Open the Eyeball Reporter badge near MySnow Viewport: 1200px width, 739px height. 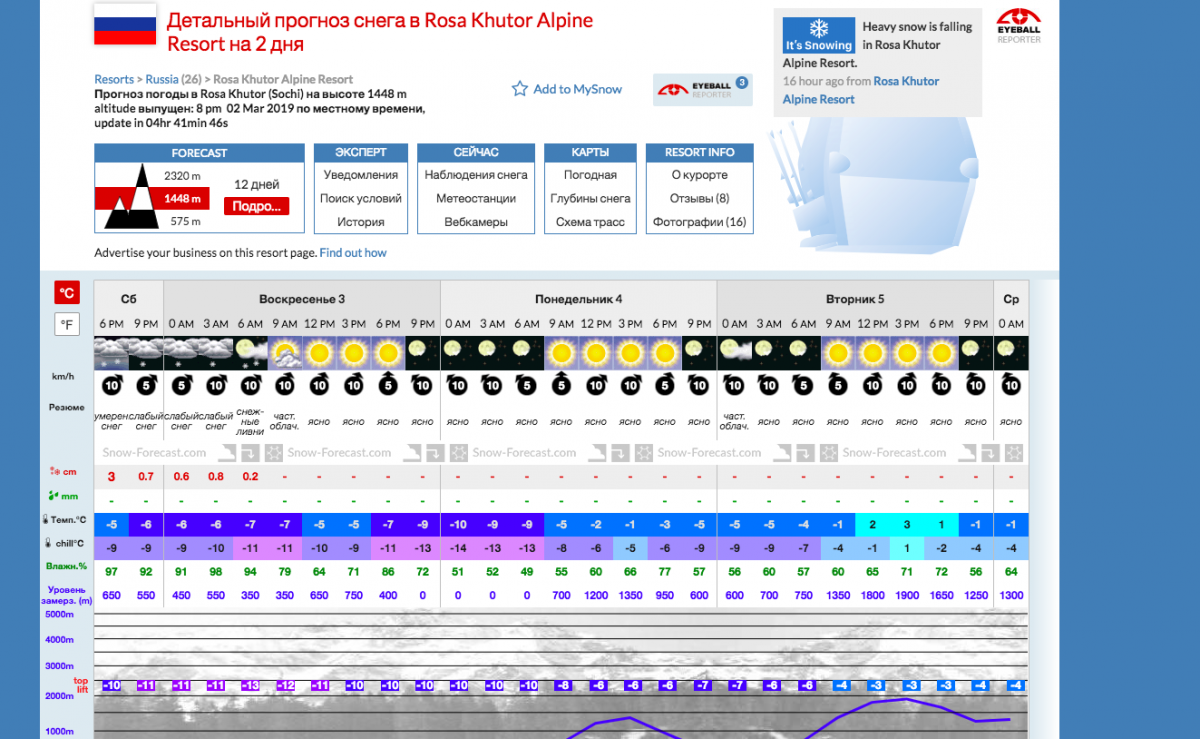703,89
